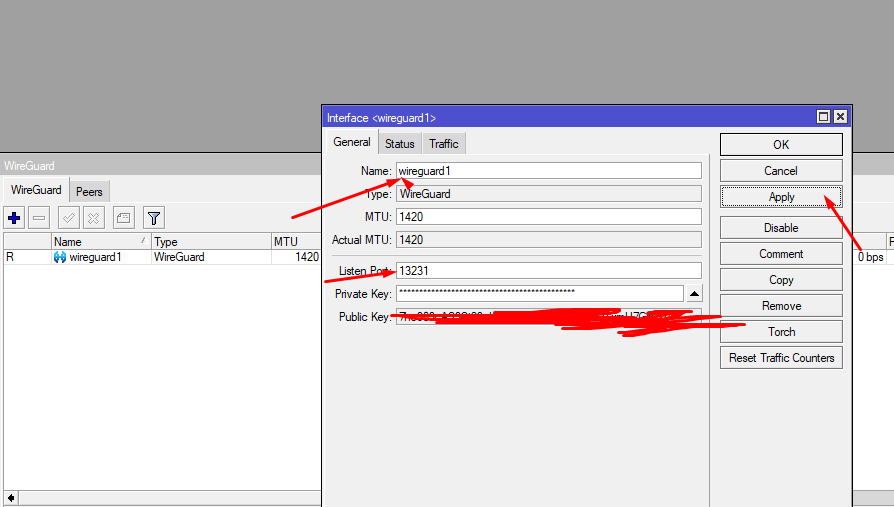
Task: Enable interface using checkmark toolbar icon
Action: pos(69,218)
